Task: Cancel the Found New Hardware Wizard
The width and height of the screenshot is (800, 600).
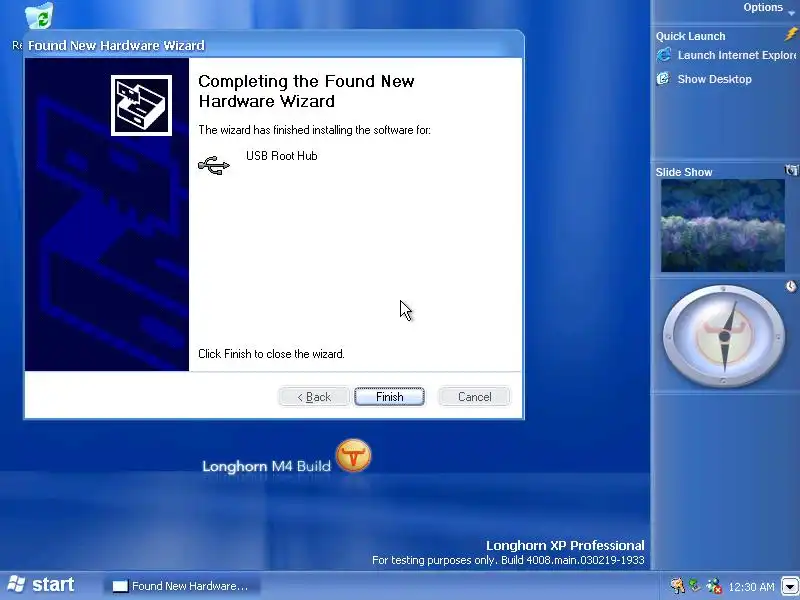Action: coord(474,396)
